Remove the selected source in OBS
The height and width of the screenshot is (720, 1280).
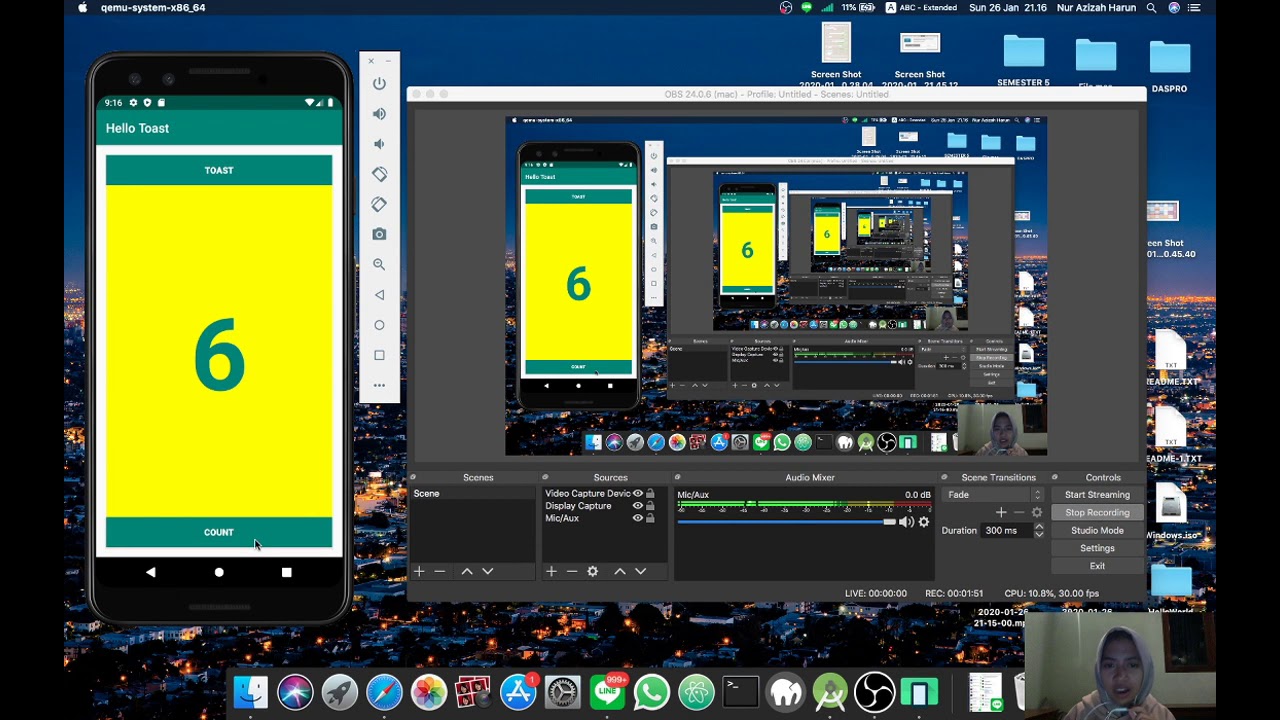tap(571, 571)
